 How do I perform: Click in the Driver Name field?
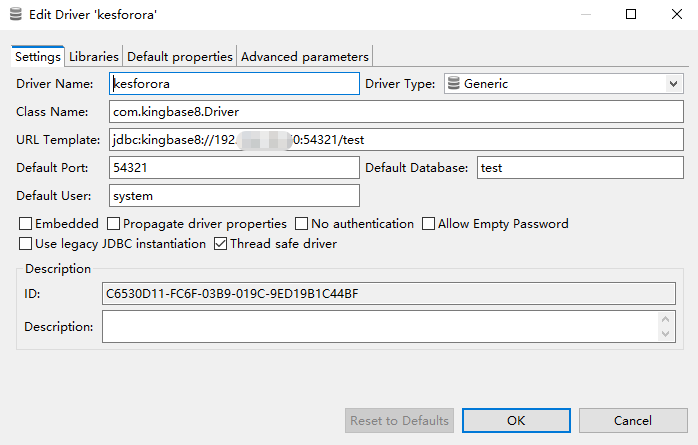coord(234,84)
